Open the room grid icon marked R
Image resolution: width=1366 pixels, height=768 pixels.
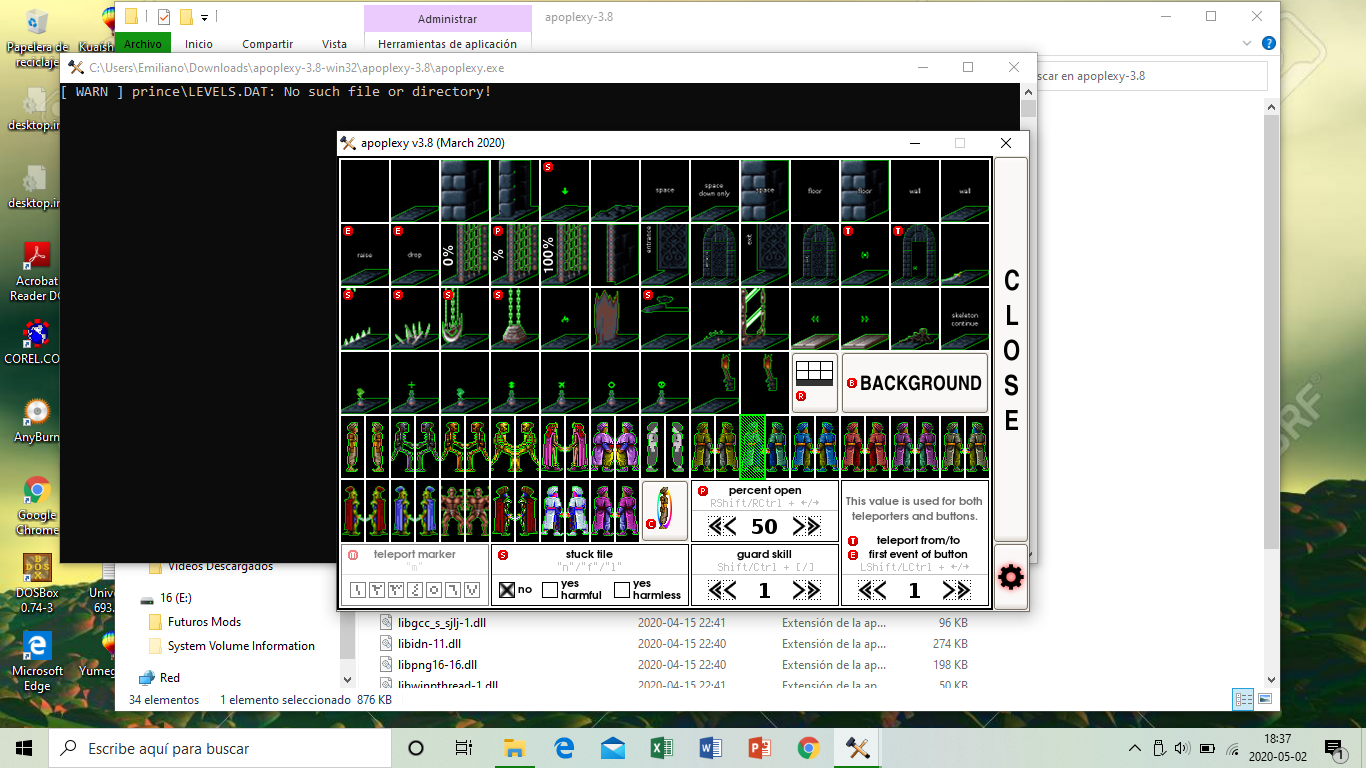click(814, 382)
